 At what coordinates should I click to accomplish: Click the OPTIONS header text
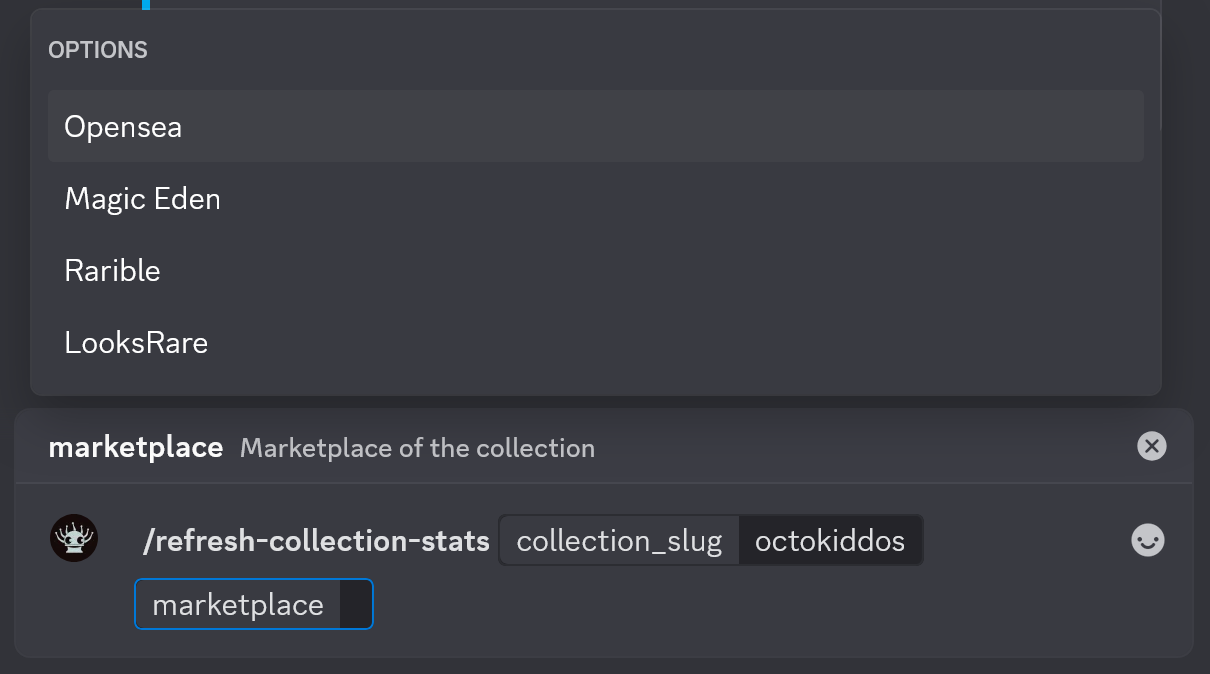[98, 50]
